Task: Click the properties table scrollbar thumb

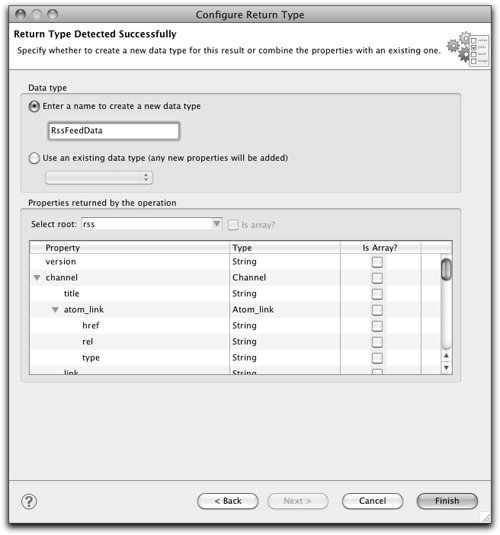Action: click(x=446, y=270)
